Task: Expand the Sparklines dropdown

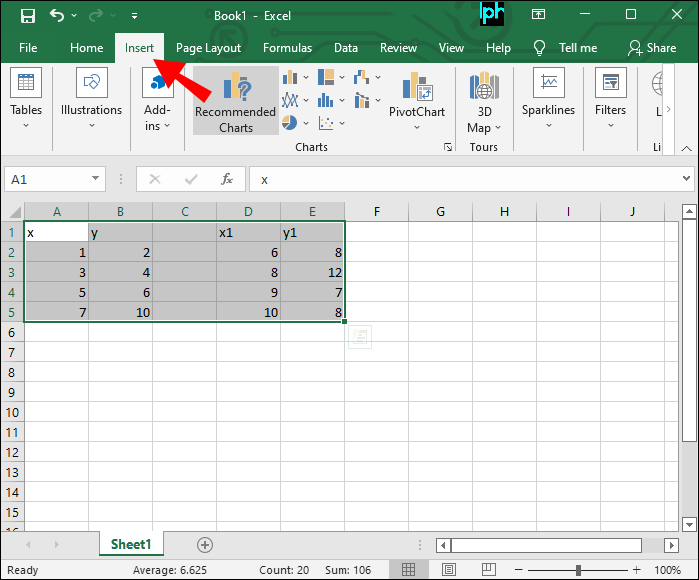Action: 548,102
